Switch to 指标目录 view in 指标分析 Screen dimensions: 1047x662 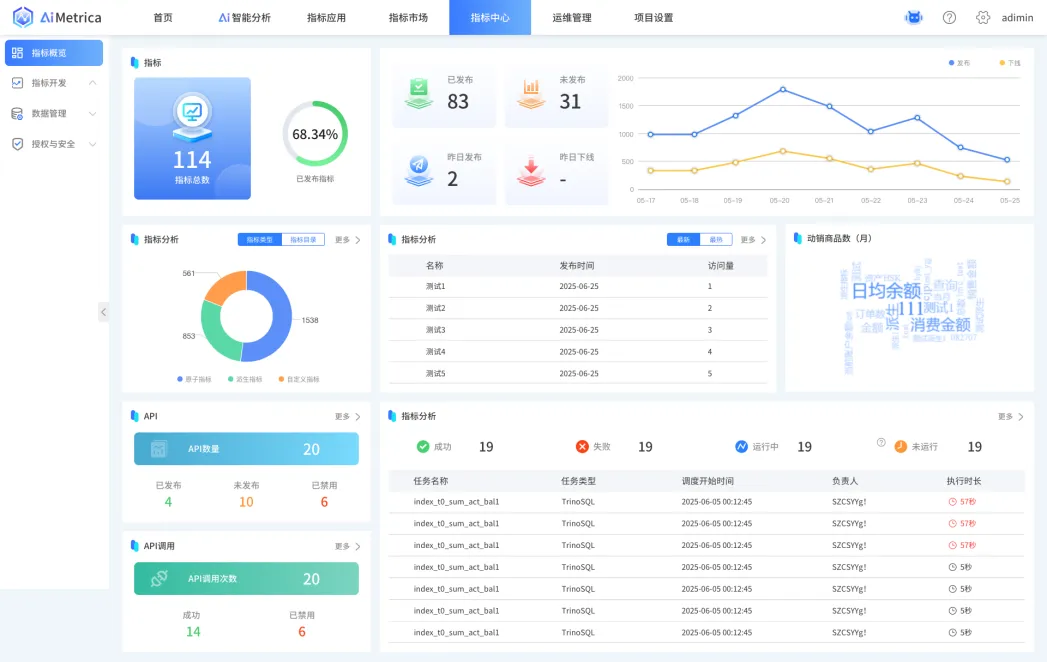(x=303, y=240)
